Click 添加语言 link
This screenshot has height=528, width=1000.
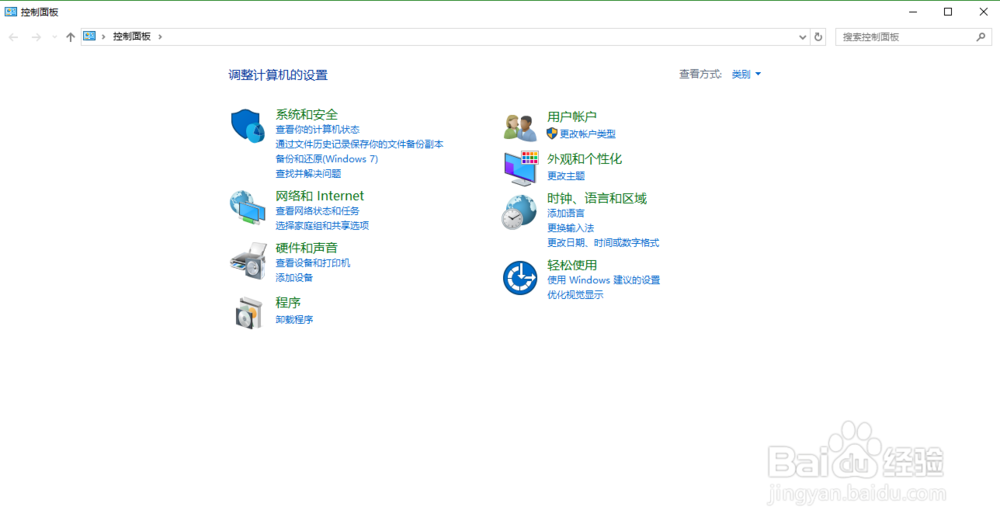(x=566, y=213)
